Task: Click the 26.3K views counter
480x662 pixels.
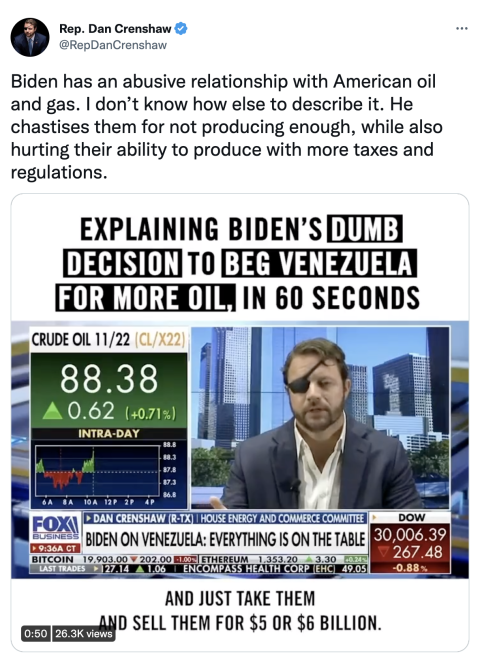Action: 84,634
